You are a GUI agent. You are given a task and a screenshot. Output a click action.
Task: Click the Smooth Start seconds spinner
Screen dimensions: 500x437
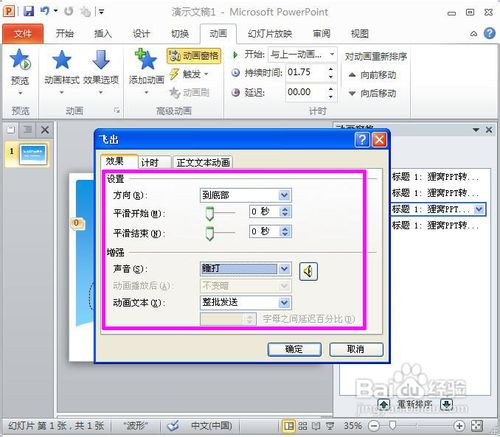[285, 212]
